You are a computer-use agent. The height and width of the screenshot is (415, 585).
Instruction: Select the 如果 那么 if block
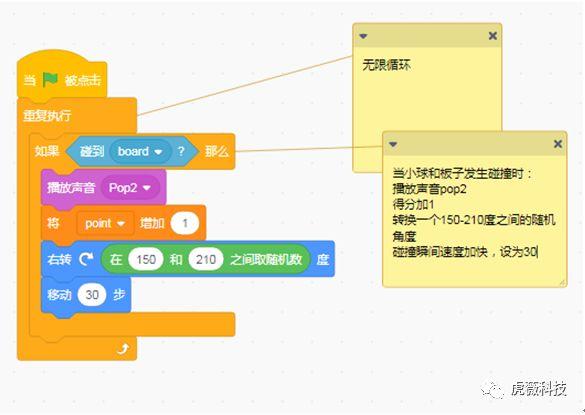click(x=47, y=151)
